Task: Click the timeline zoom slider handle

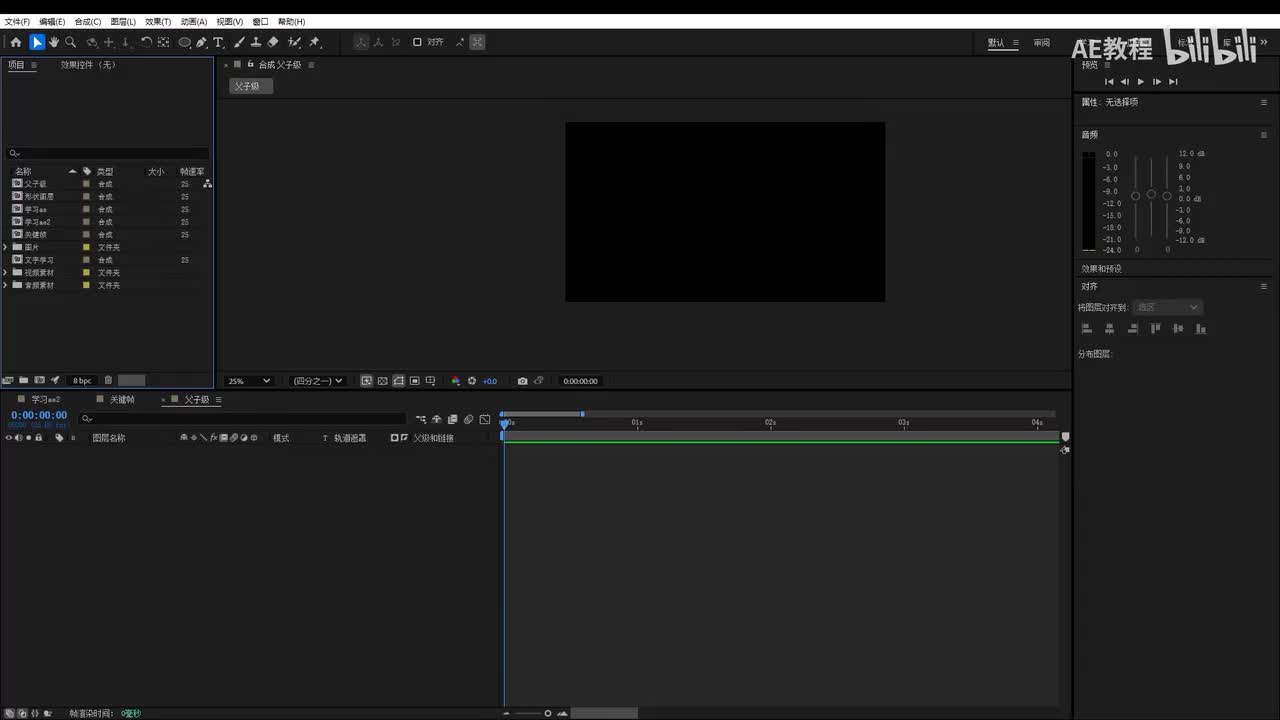Action: point(548,713)
